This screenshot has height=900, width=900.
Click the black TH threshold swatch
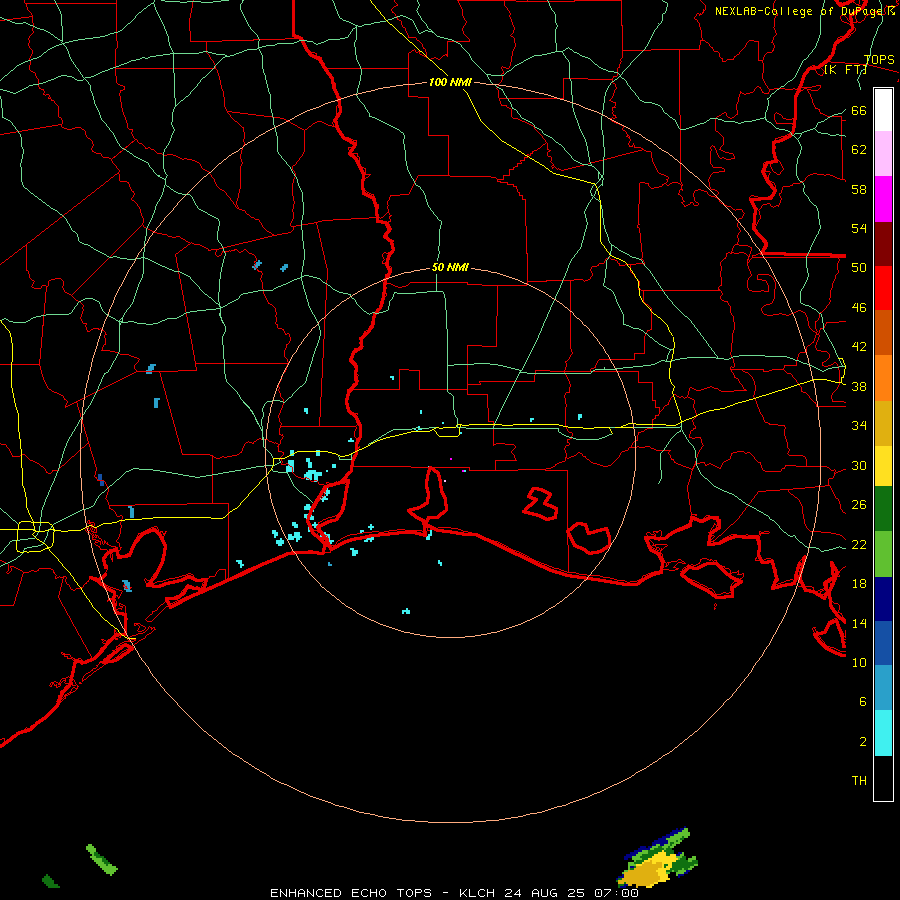pyautogui.click(x=883, y=778)
